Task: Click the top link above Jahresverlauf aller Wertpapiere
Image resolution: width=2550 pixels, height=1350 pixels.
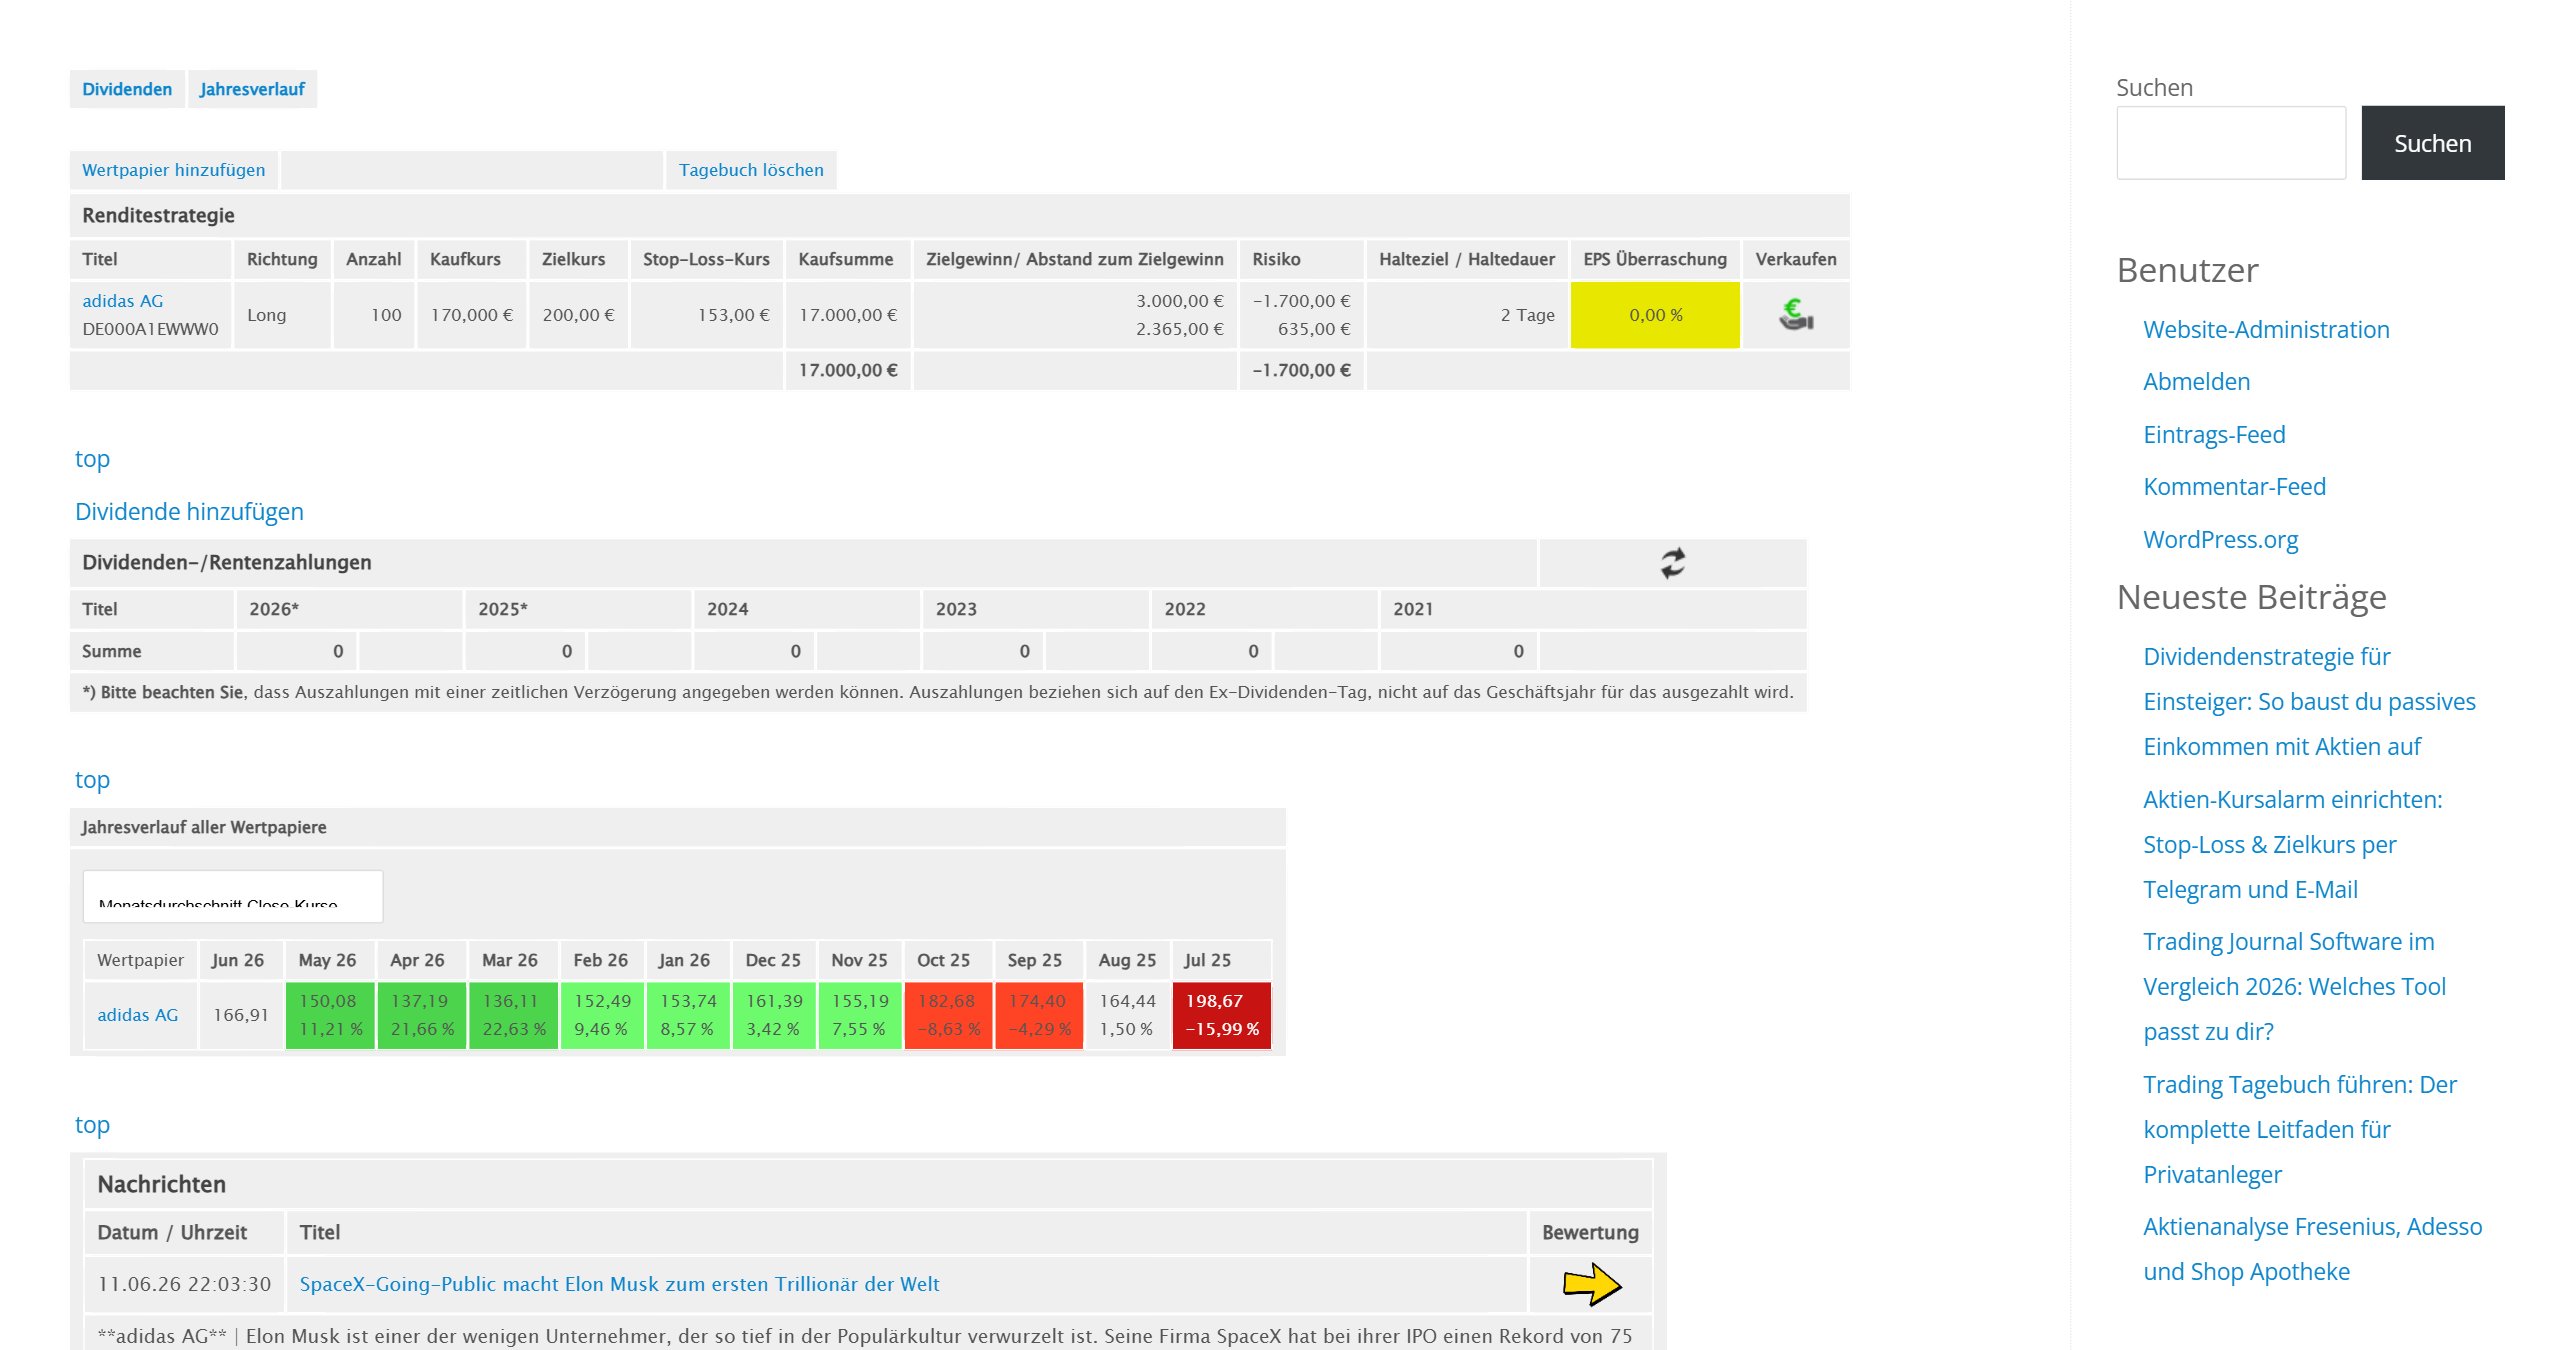Action: pyautogui.click(x=92, y=780)
